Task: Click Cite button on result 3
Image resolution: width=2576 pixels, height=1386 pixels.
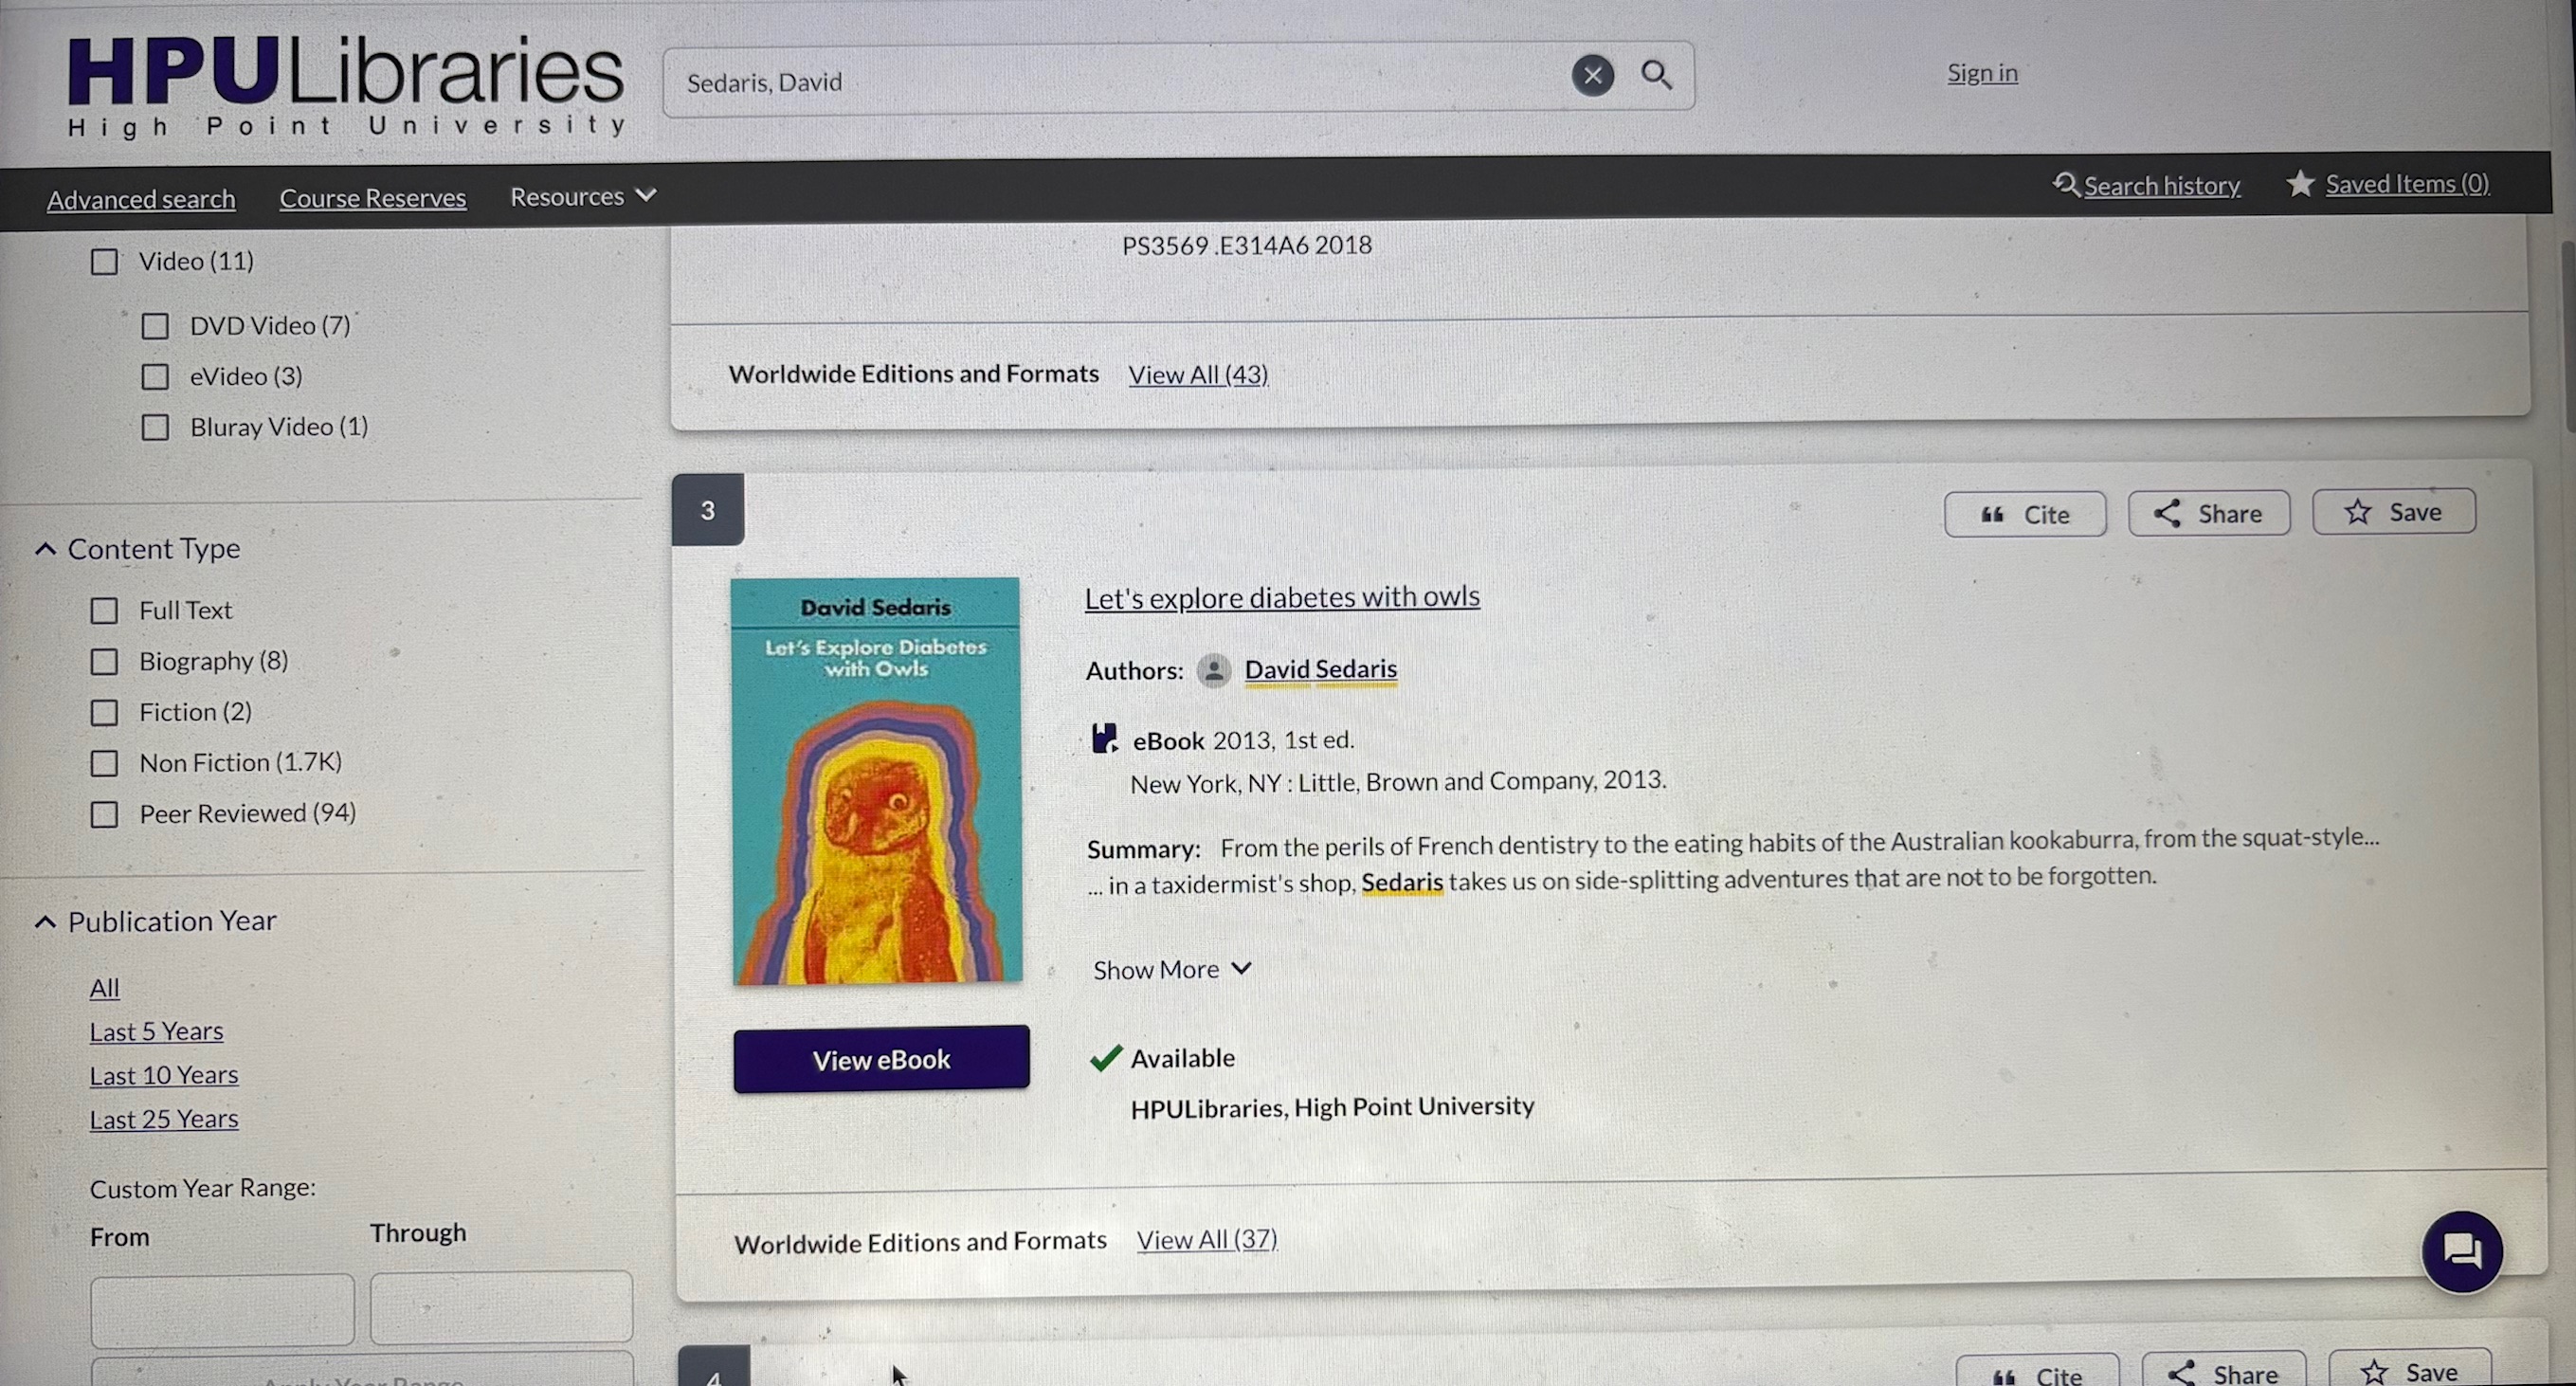Action: (2025, 514)
